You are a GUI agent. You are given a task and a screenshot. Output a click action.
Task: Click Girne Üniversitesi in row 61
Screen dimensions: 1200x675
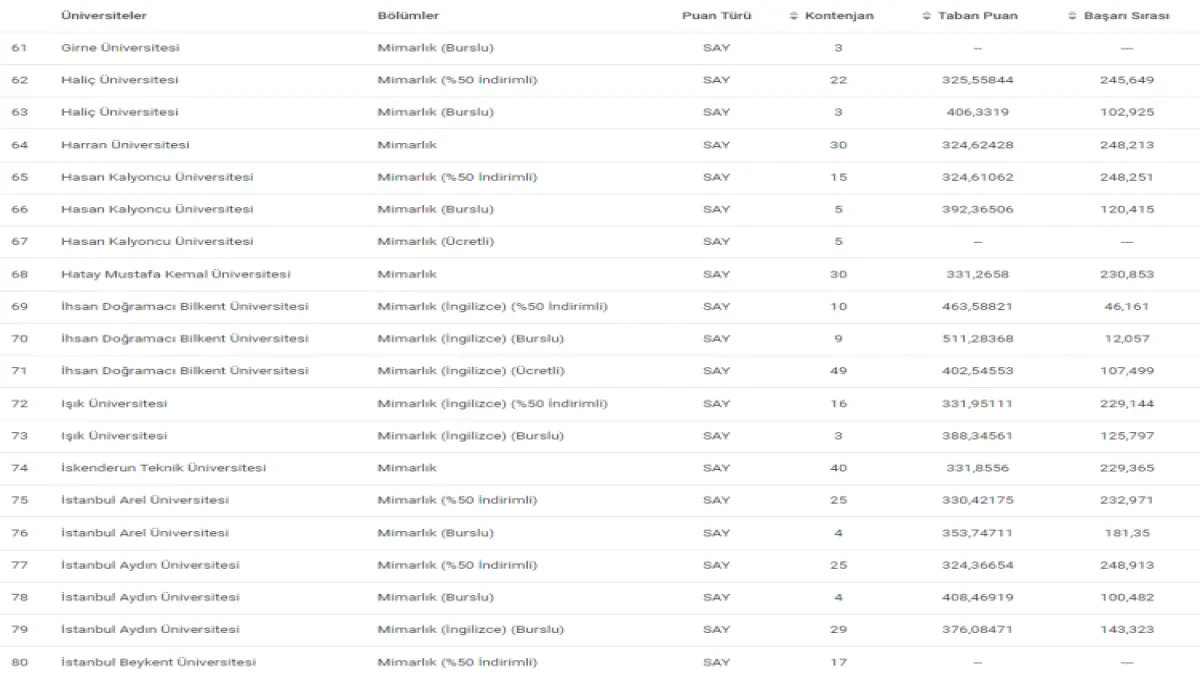pos(120,48)
